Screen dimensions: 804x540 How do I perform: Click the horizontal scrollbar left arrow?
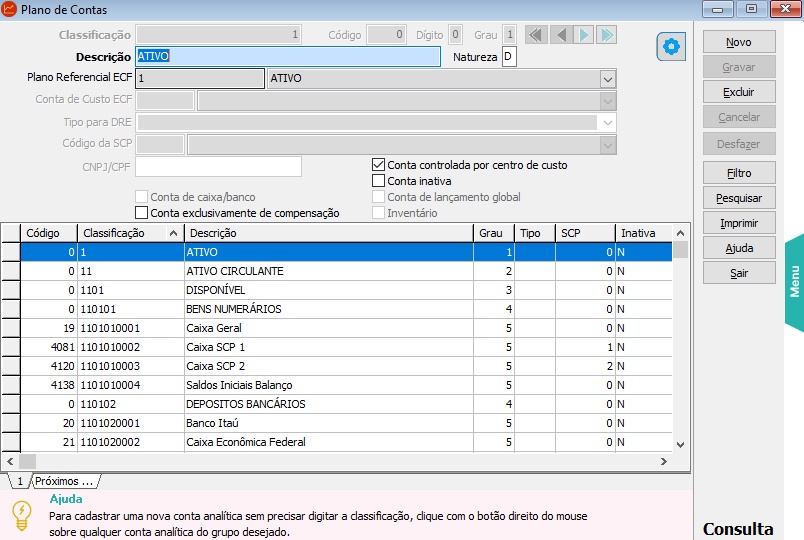pyautogui.click(x=10, y=461)
